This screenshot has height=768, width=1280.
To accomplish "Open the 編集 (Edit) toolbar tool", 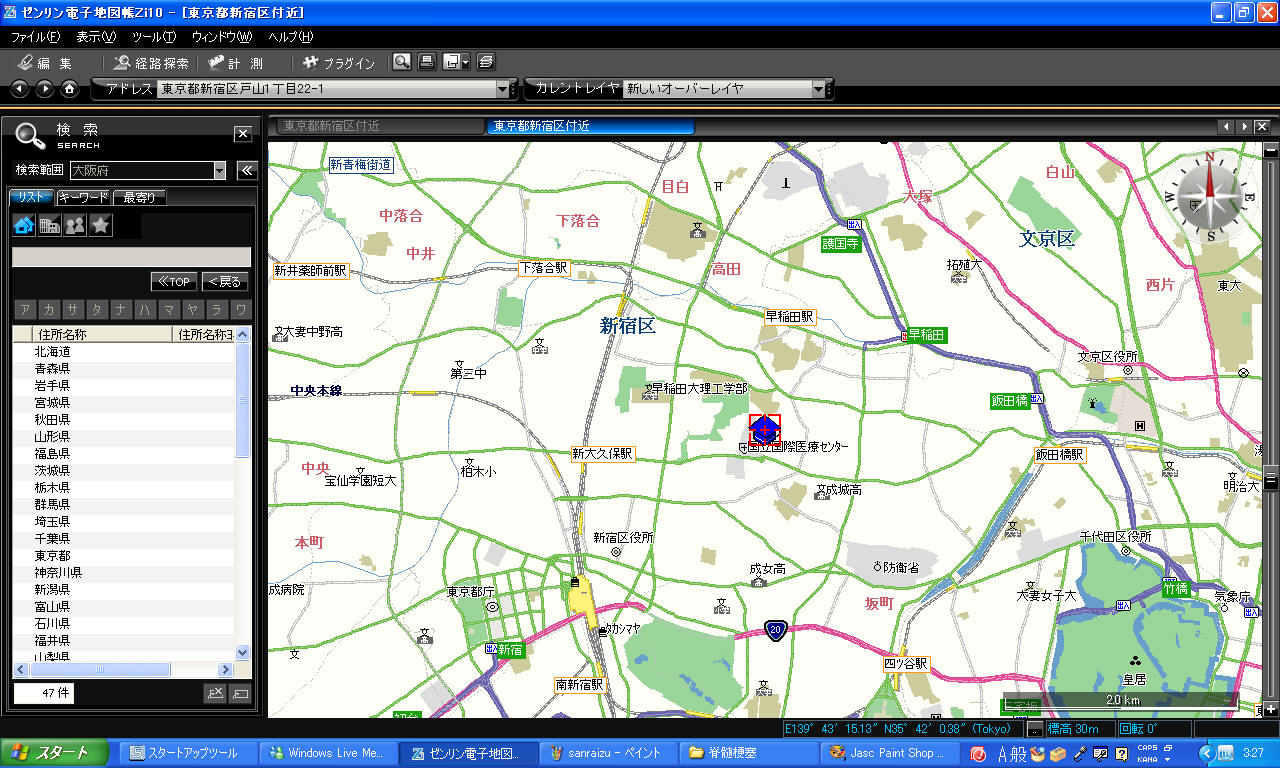I will tap(46, 63).
